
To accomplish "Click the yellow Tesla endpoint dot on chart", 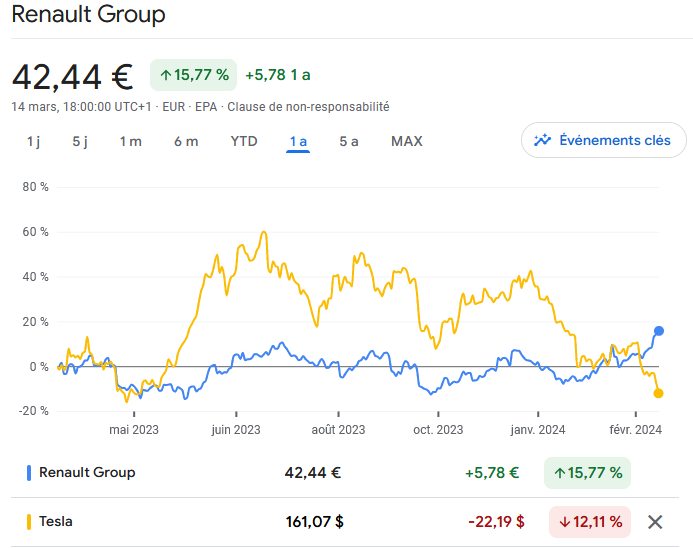I will coord(658,393).
